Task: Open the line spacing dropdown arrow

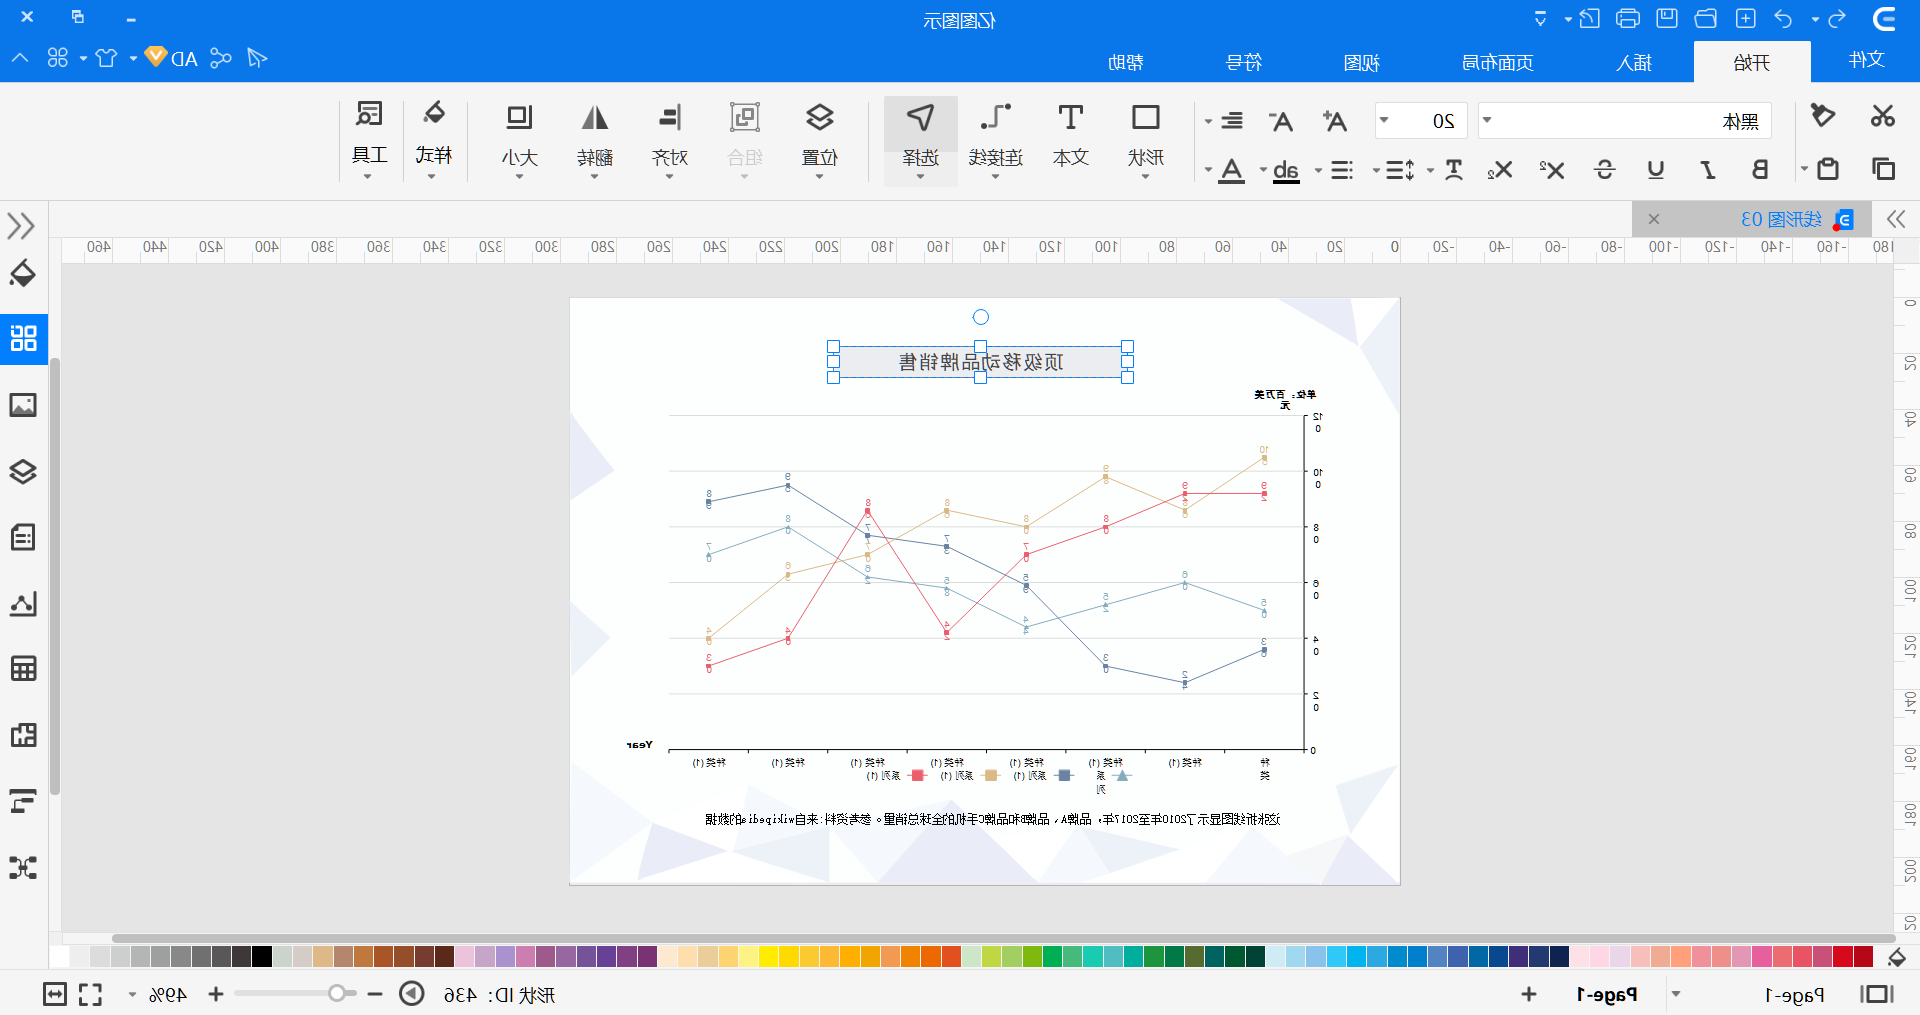Action: tap(1376, 170)
